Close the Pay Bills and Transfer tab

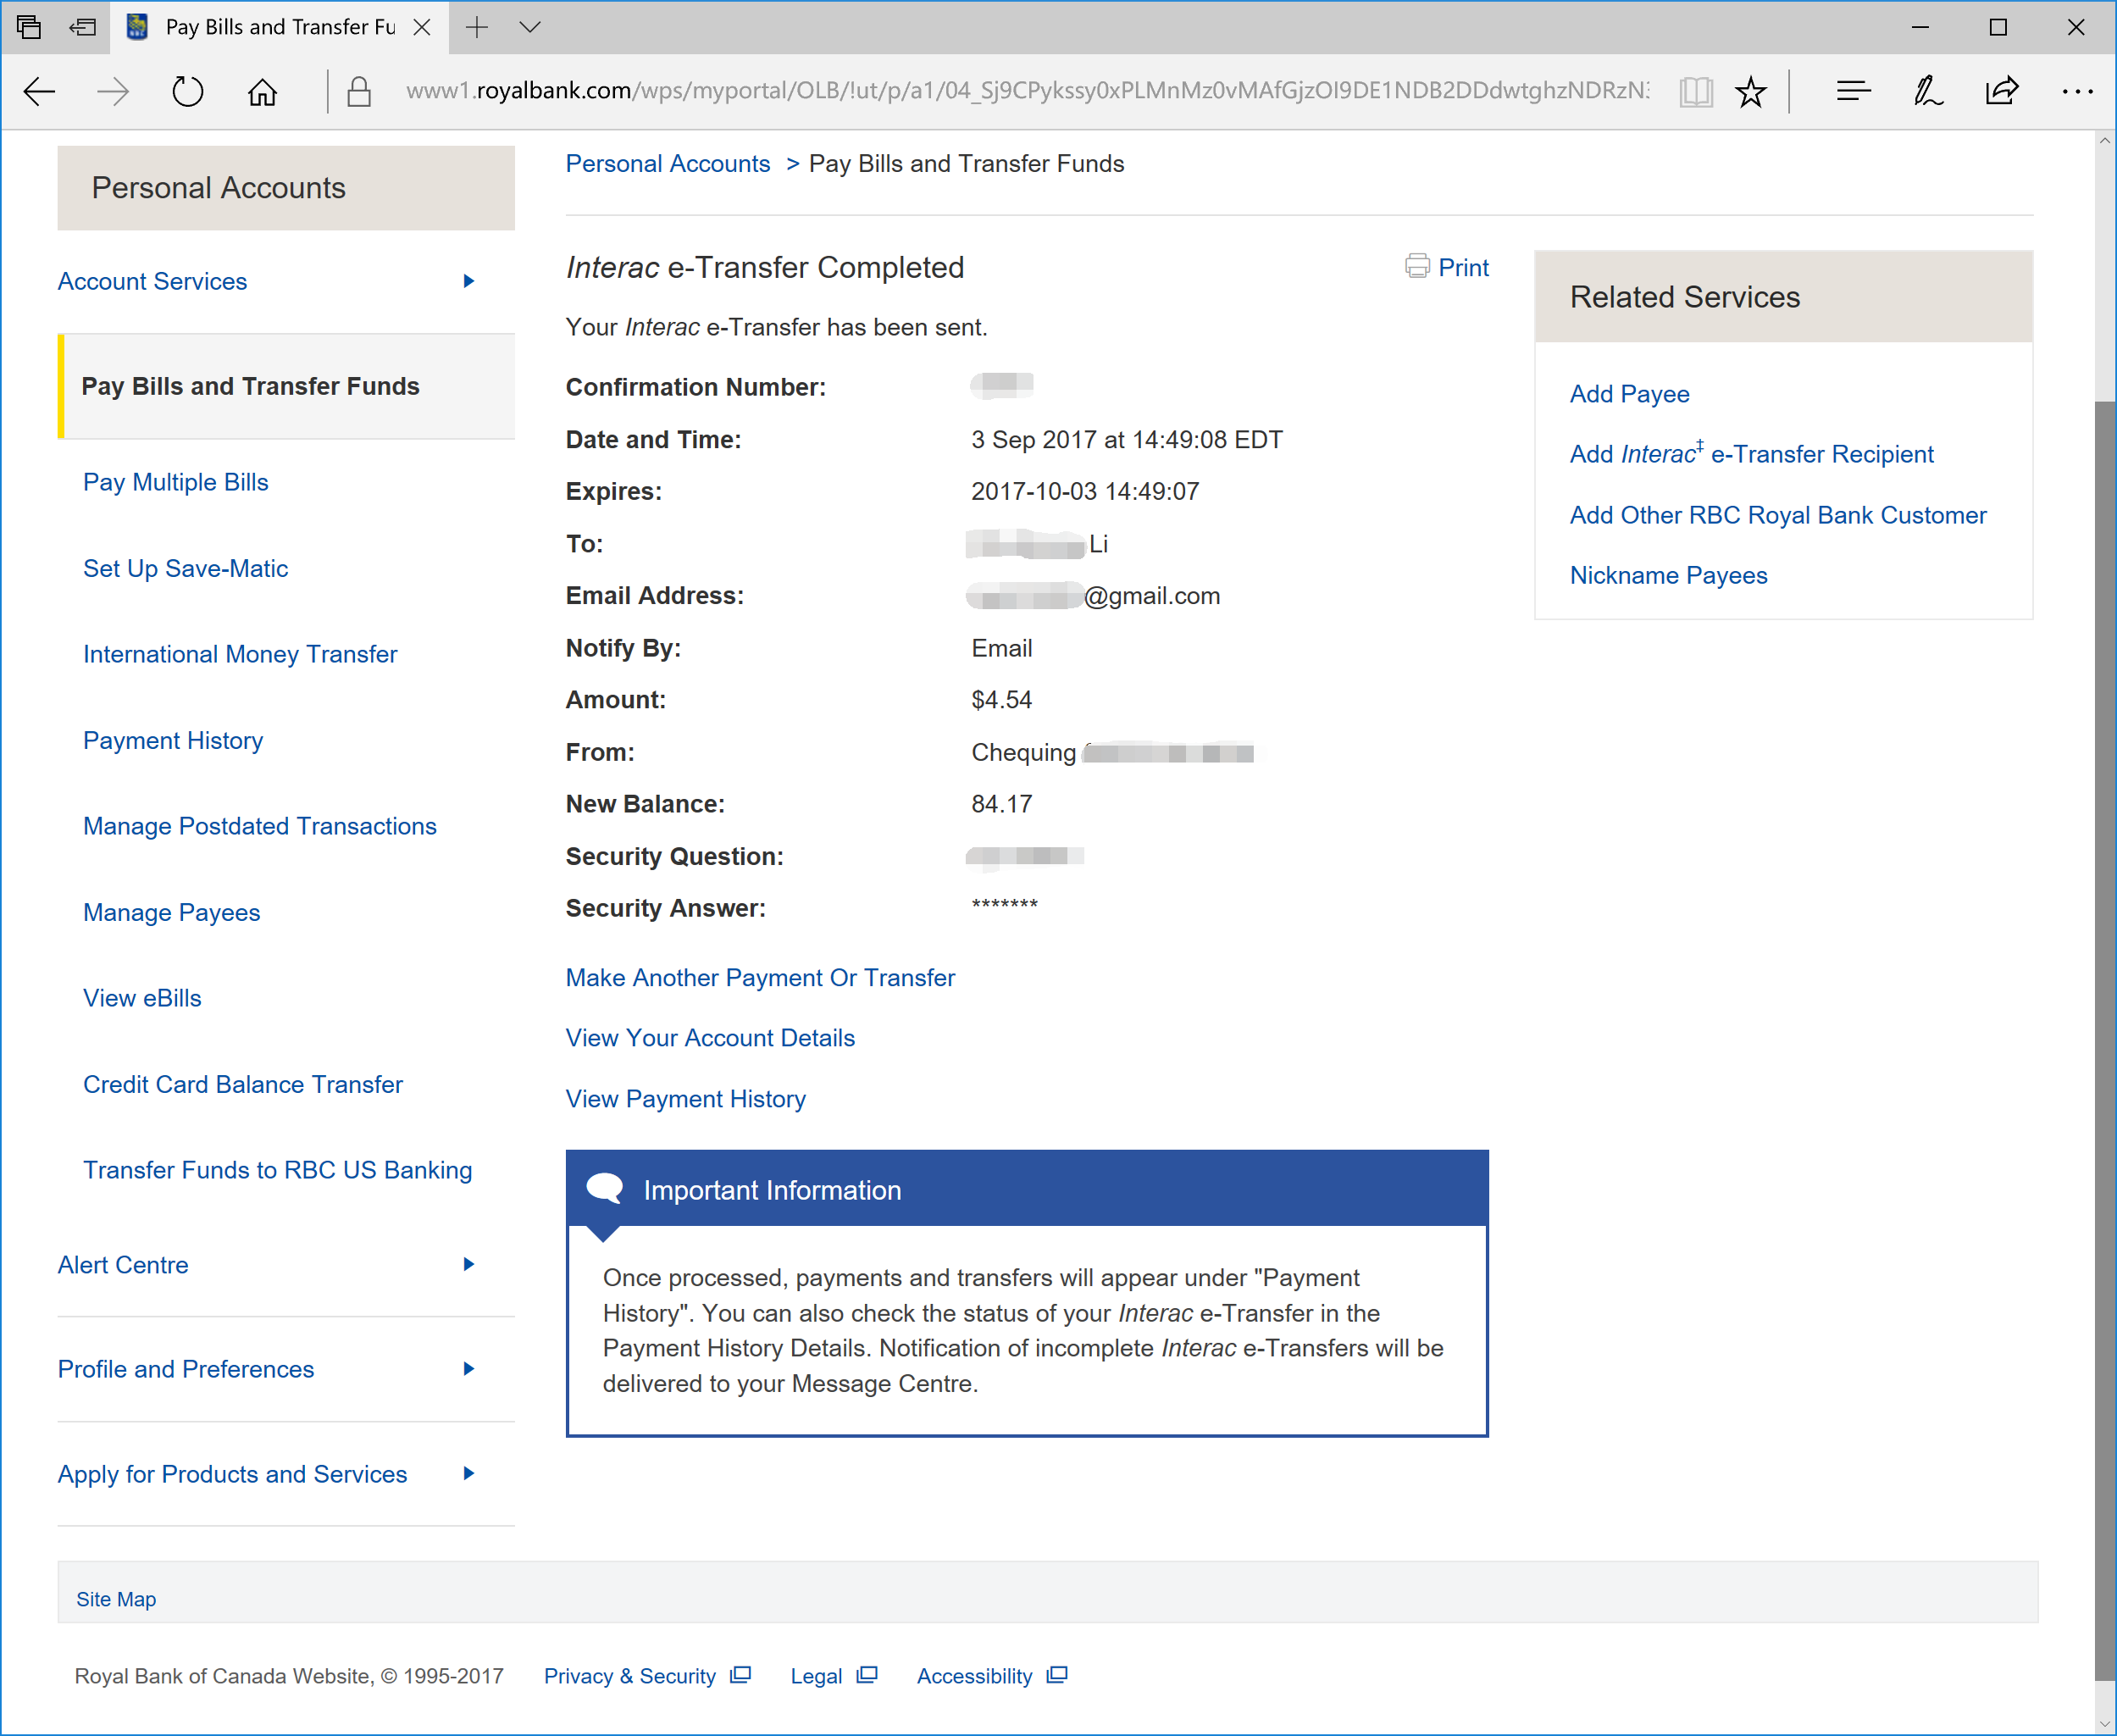click(422, 27)
